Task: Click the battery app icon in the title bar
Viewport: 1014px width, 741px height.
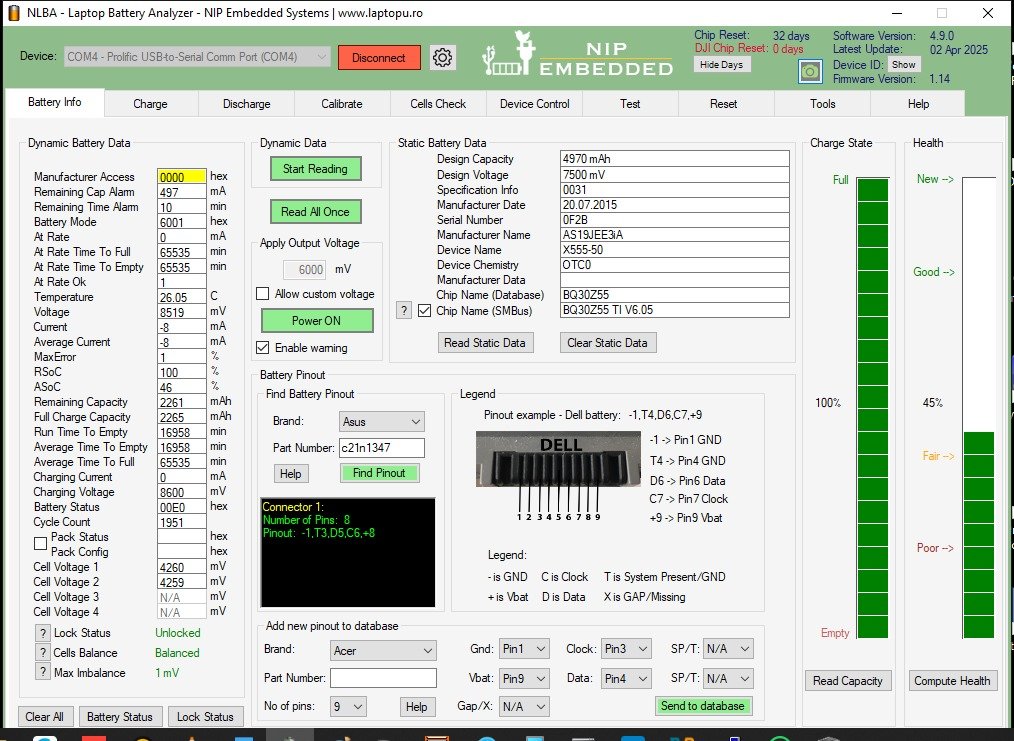Action: pyautogui.click(x=13, y=13)
